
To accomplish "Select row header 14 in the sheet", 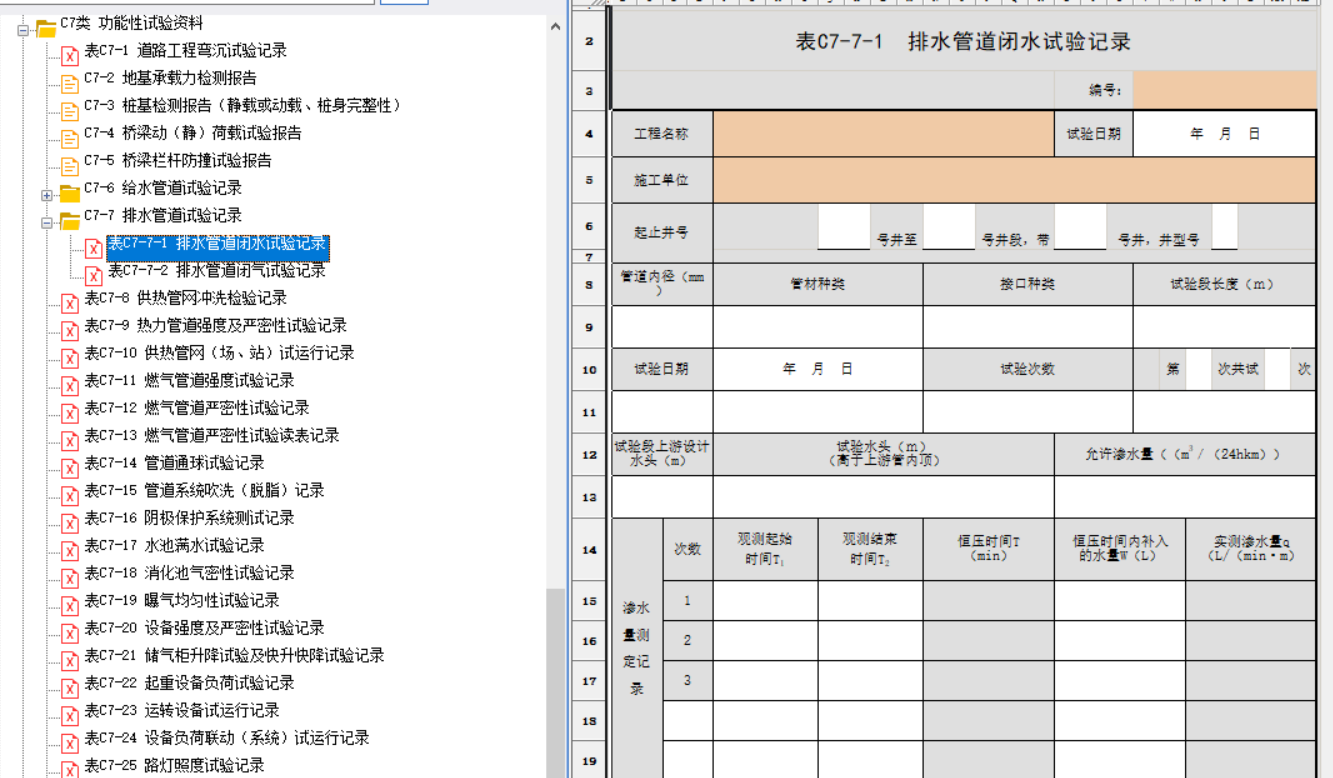I will click(589, 549).
